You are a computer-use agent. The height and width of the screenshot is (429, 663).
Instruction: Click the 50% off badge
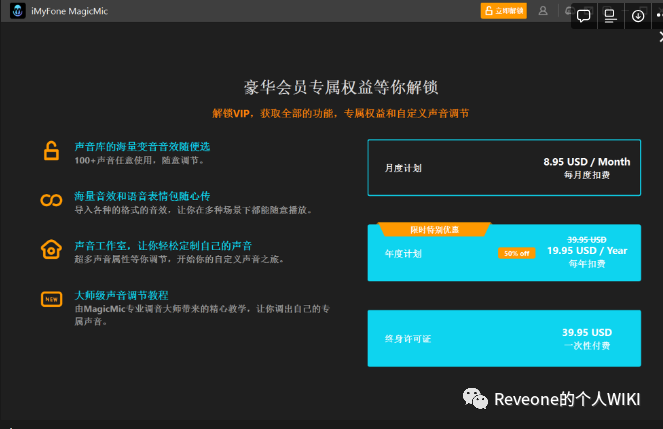pos(517,253)
